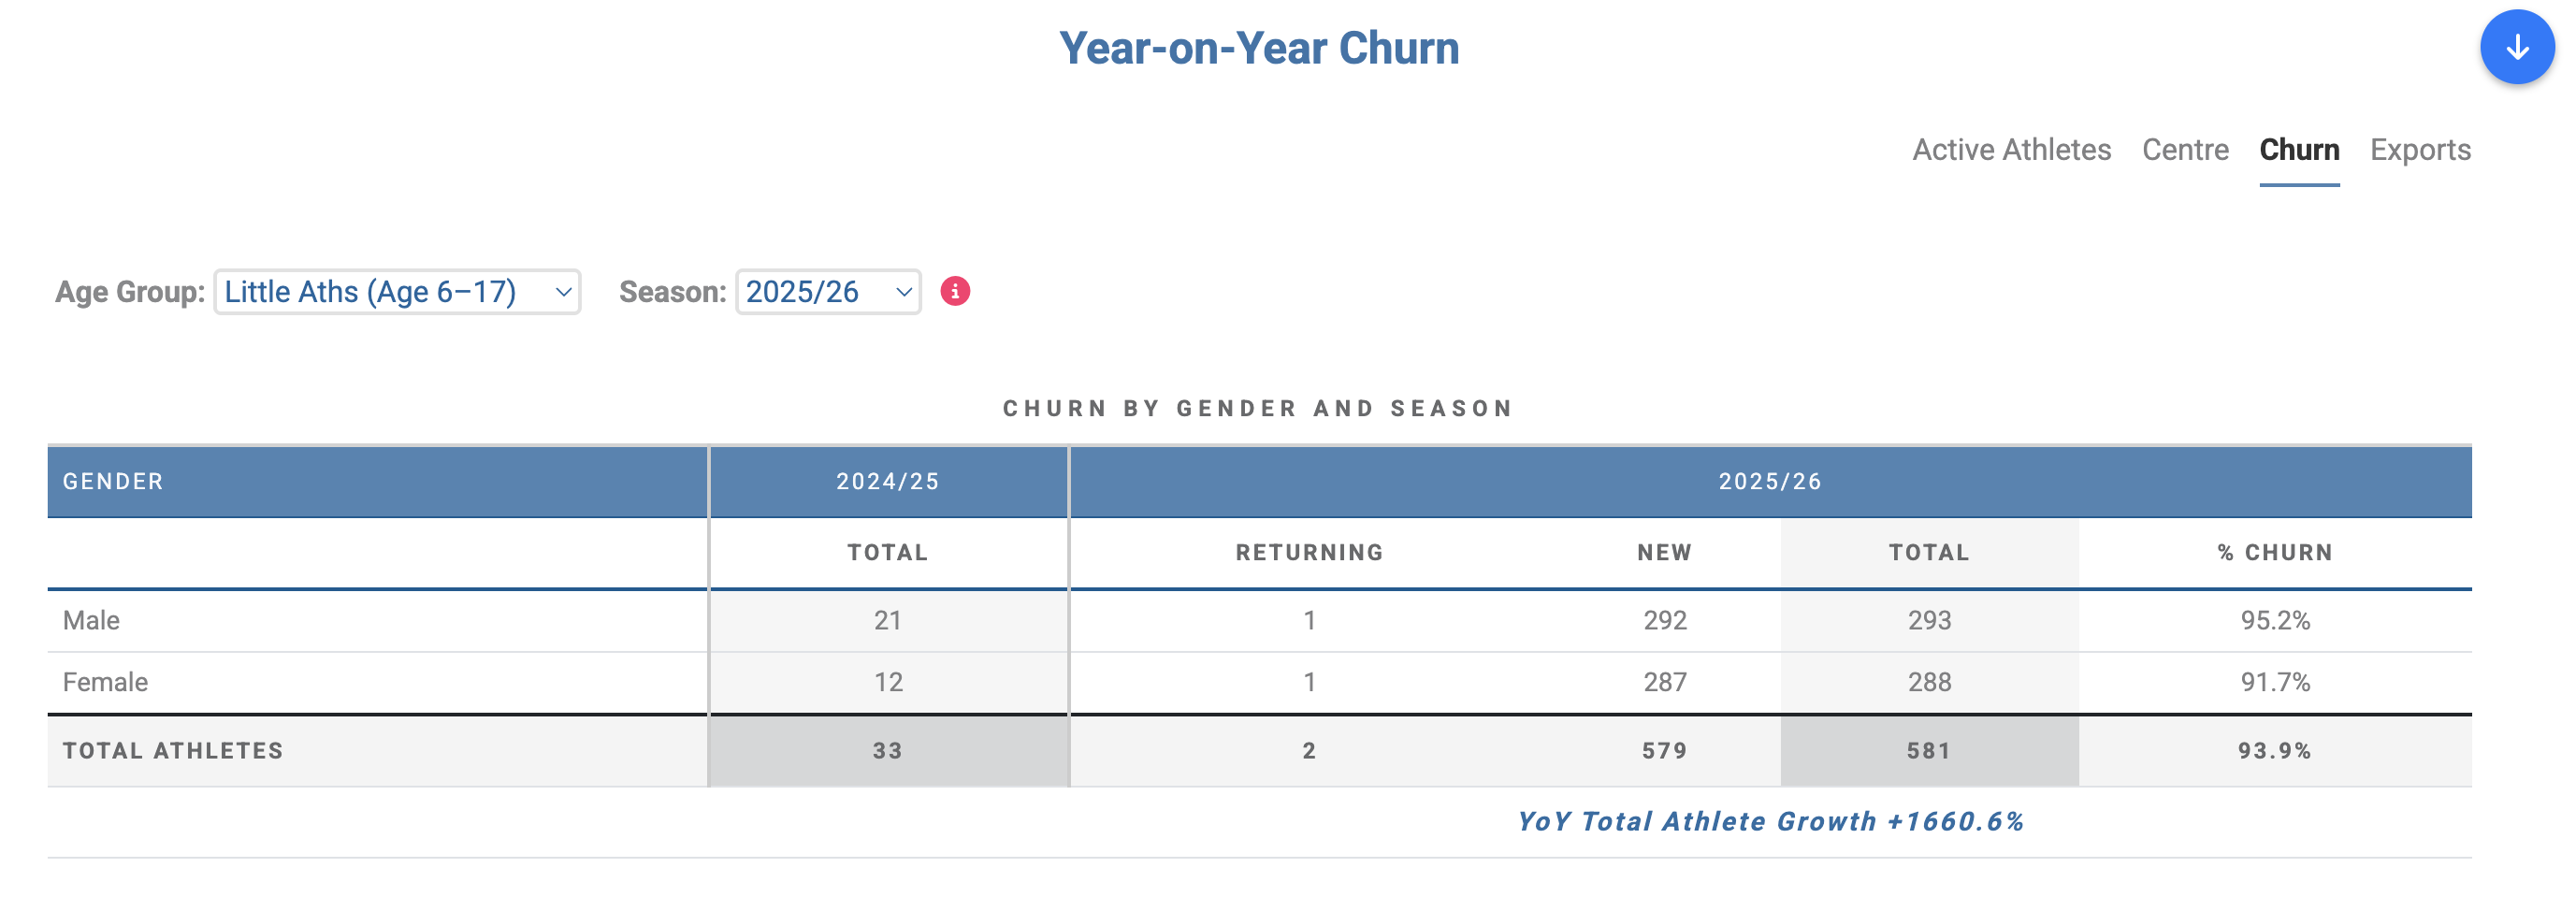Open the Age Group dropdown
The image size is (2576, 911).
(397, 291)
